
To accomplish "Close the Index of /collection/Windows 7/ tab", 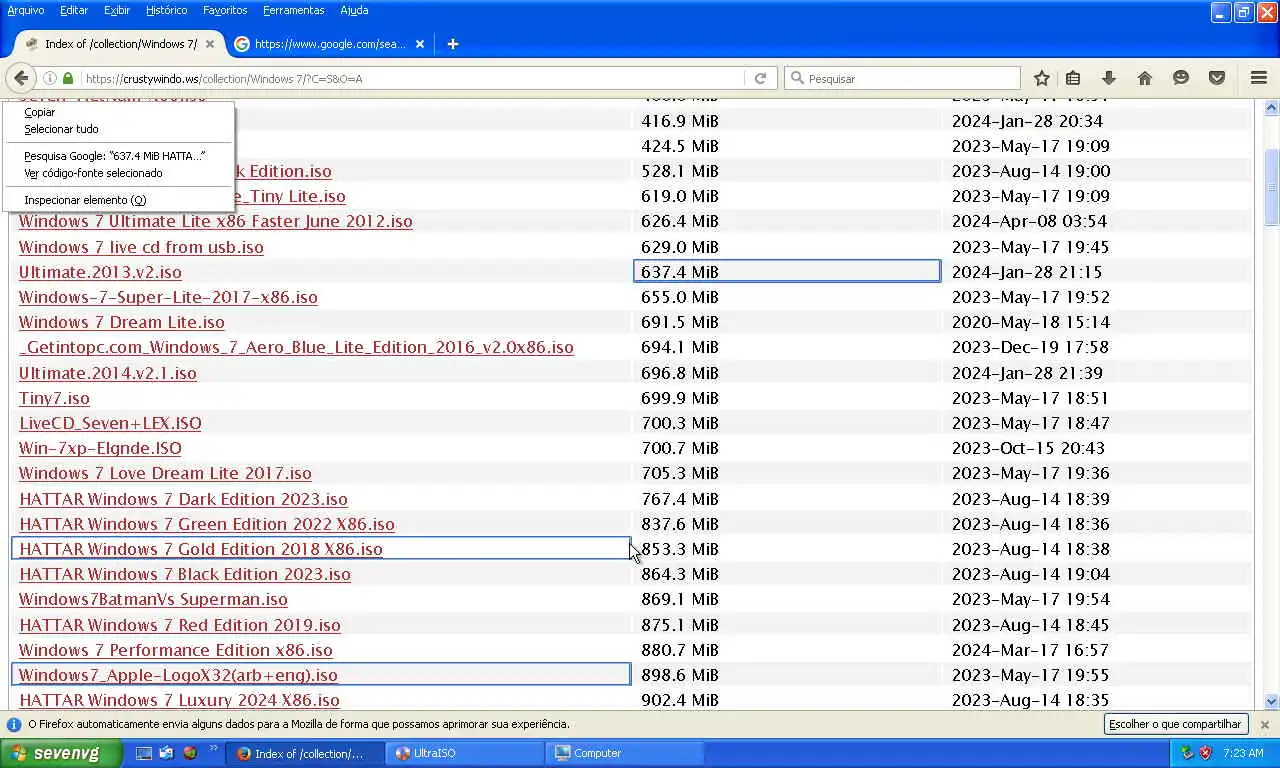I will [x=211, y=44].
